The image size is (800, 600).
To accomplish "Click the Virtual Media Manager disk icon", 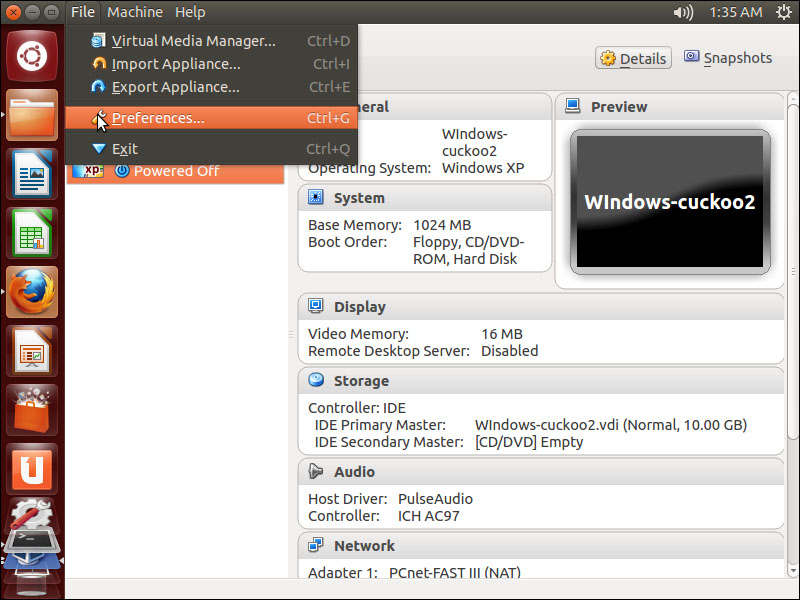I will click(98, 40).
